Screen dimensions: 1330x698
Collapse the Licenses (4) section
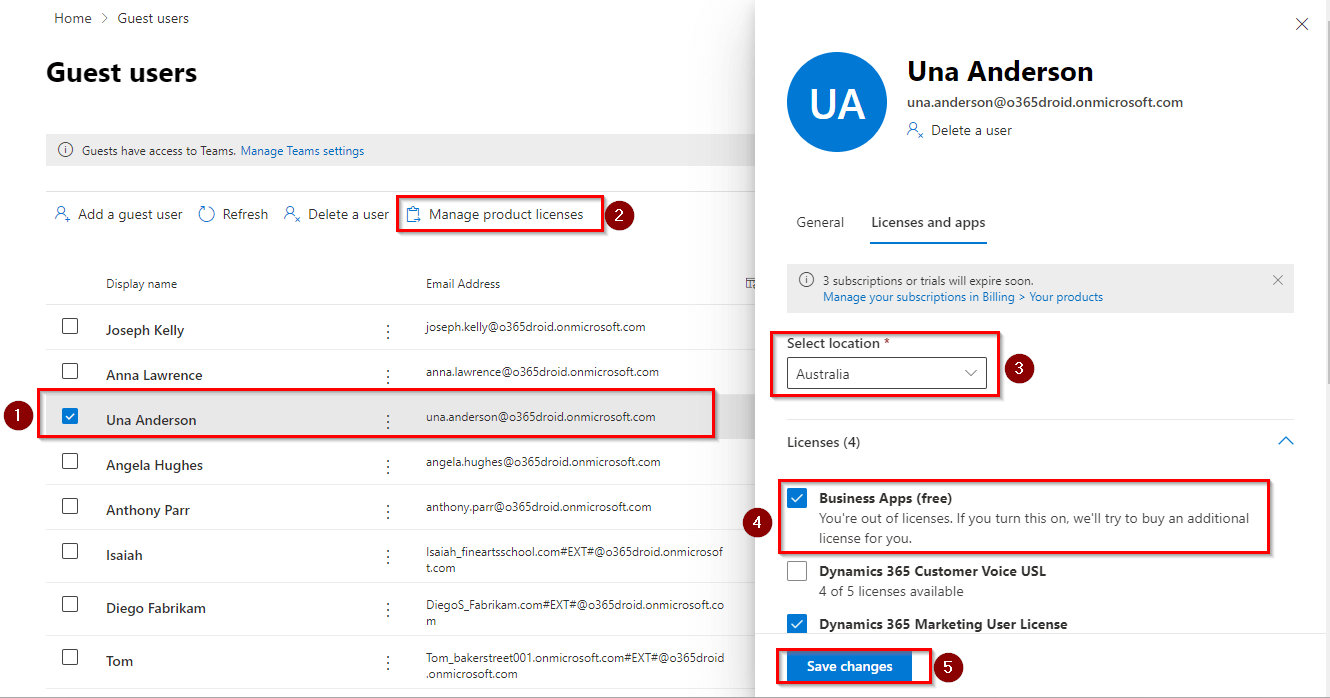(1285, 441)
